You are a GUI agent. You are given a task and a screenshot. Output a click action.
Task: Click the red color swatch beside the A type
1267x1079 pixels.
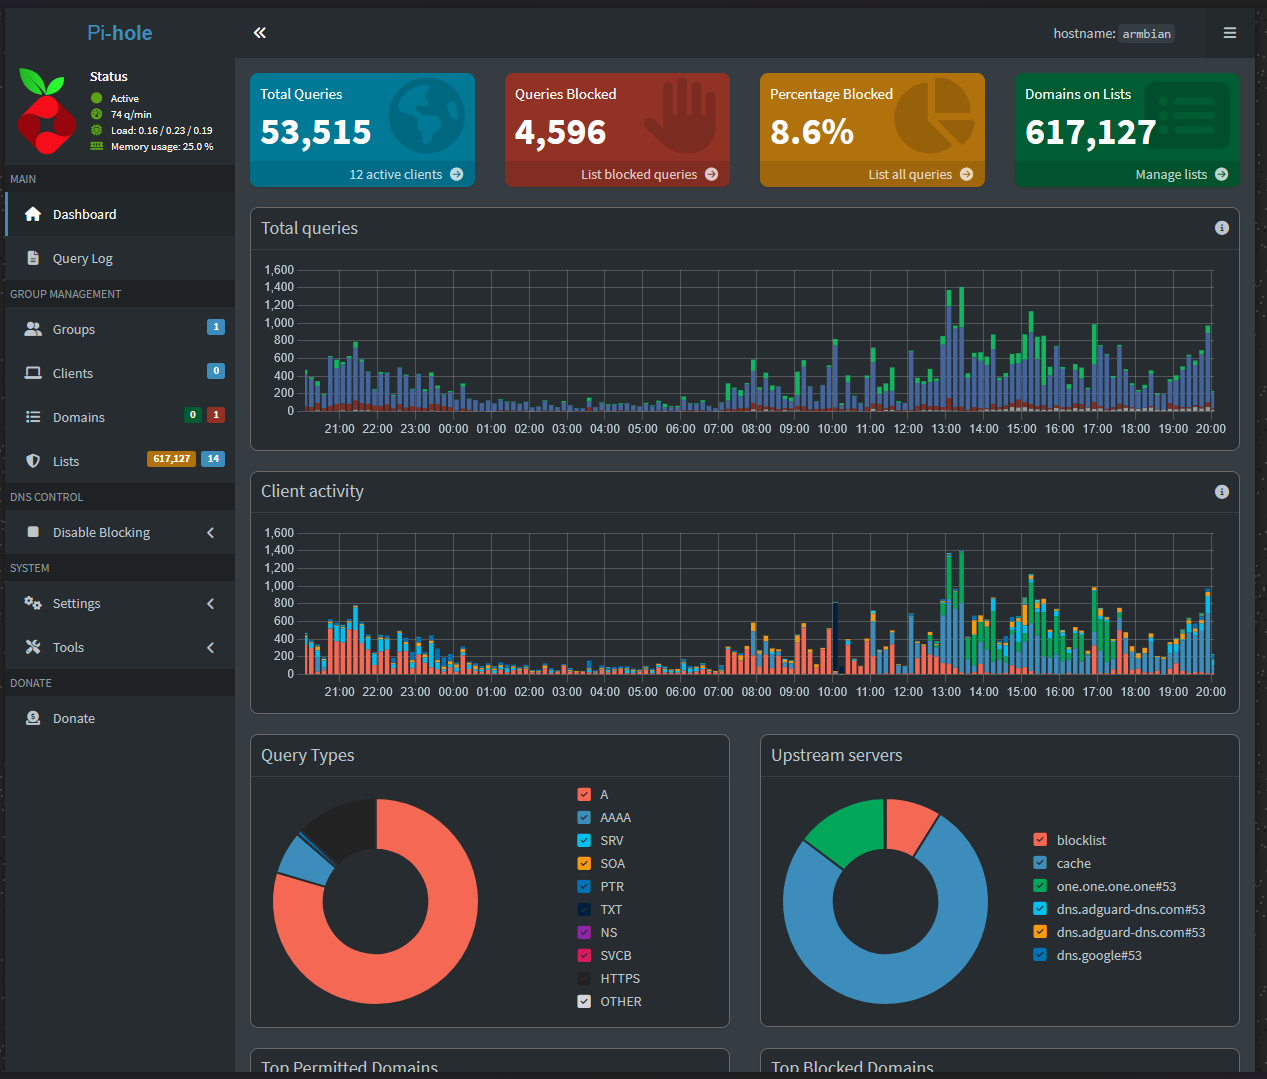pyautogui.click(x=583, y=794)
